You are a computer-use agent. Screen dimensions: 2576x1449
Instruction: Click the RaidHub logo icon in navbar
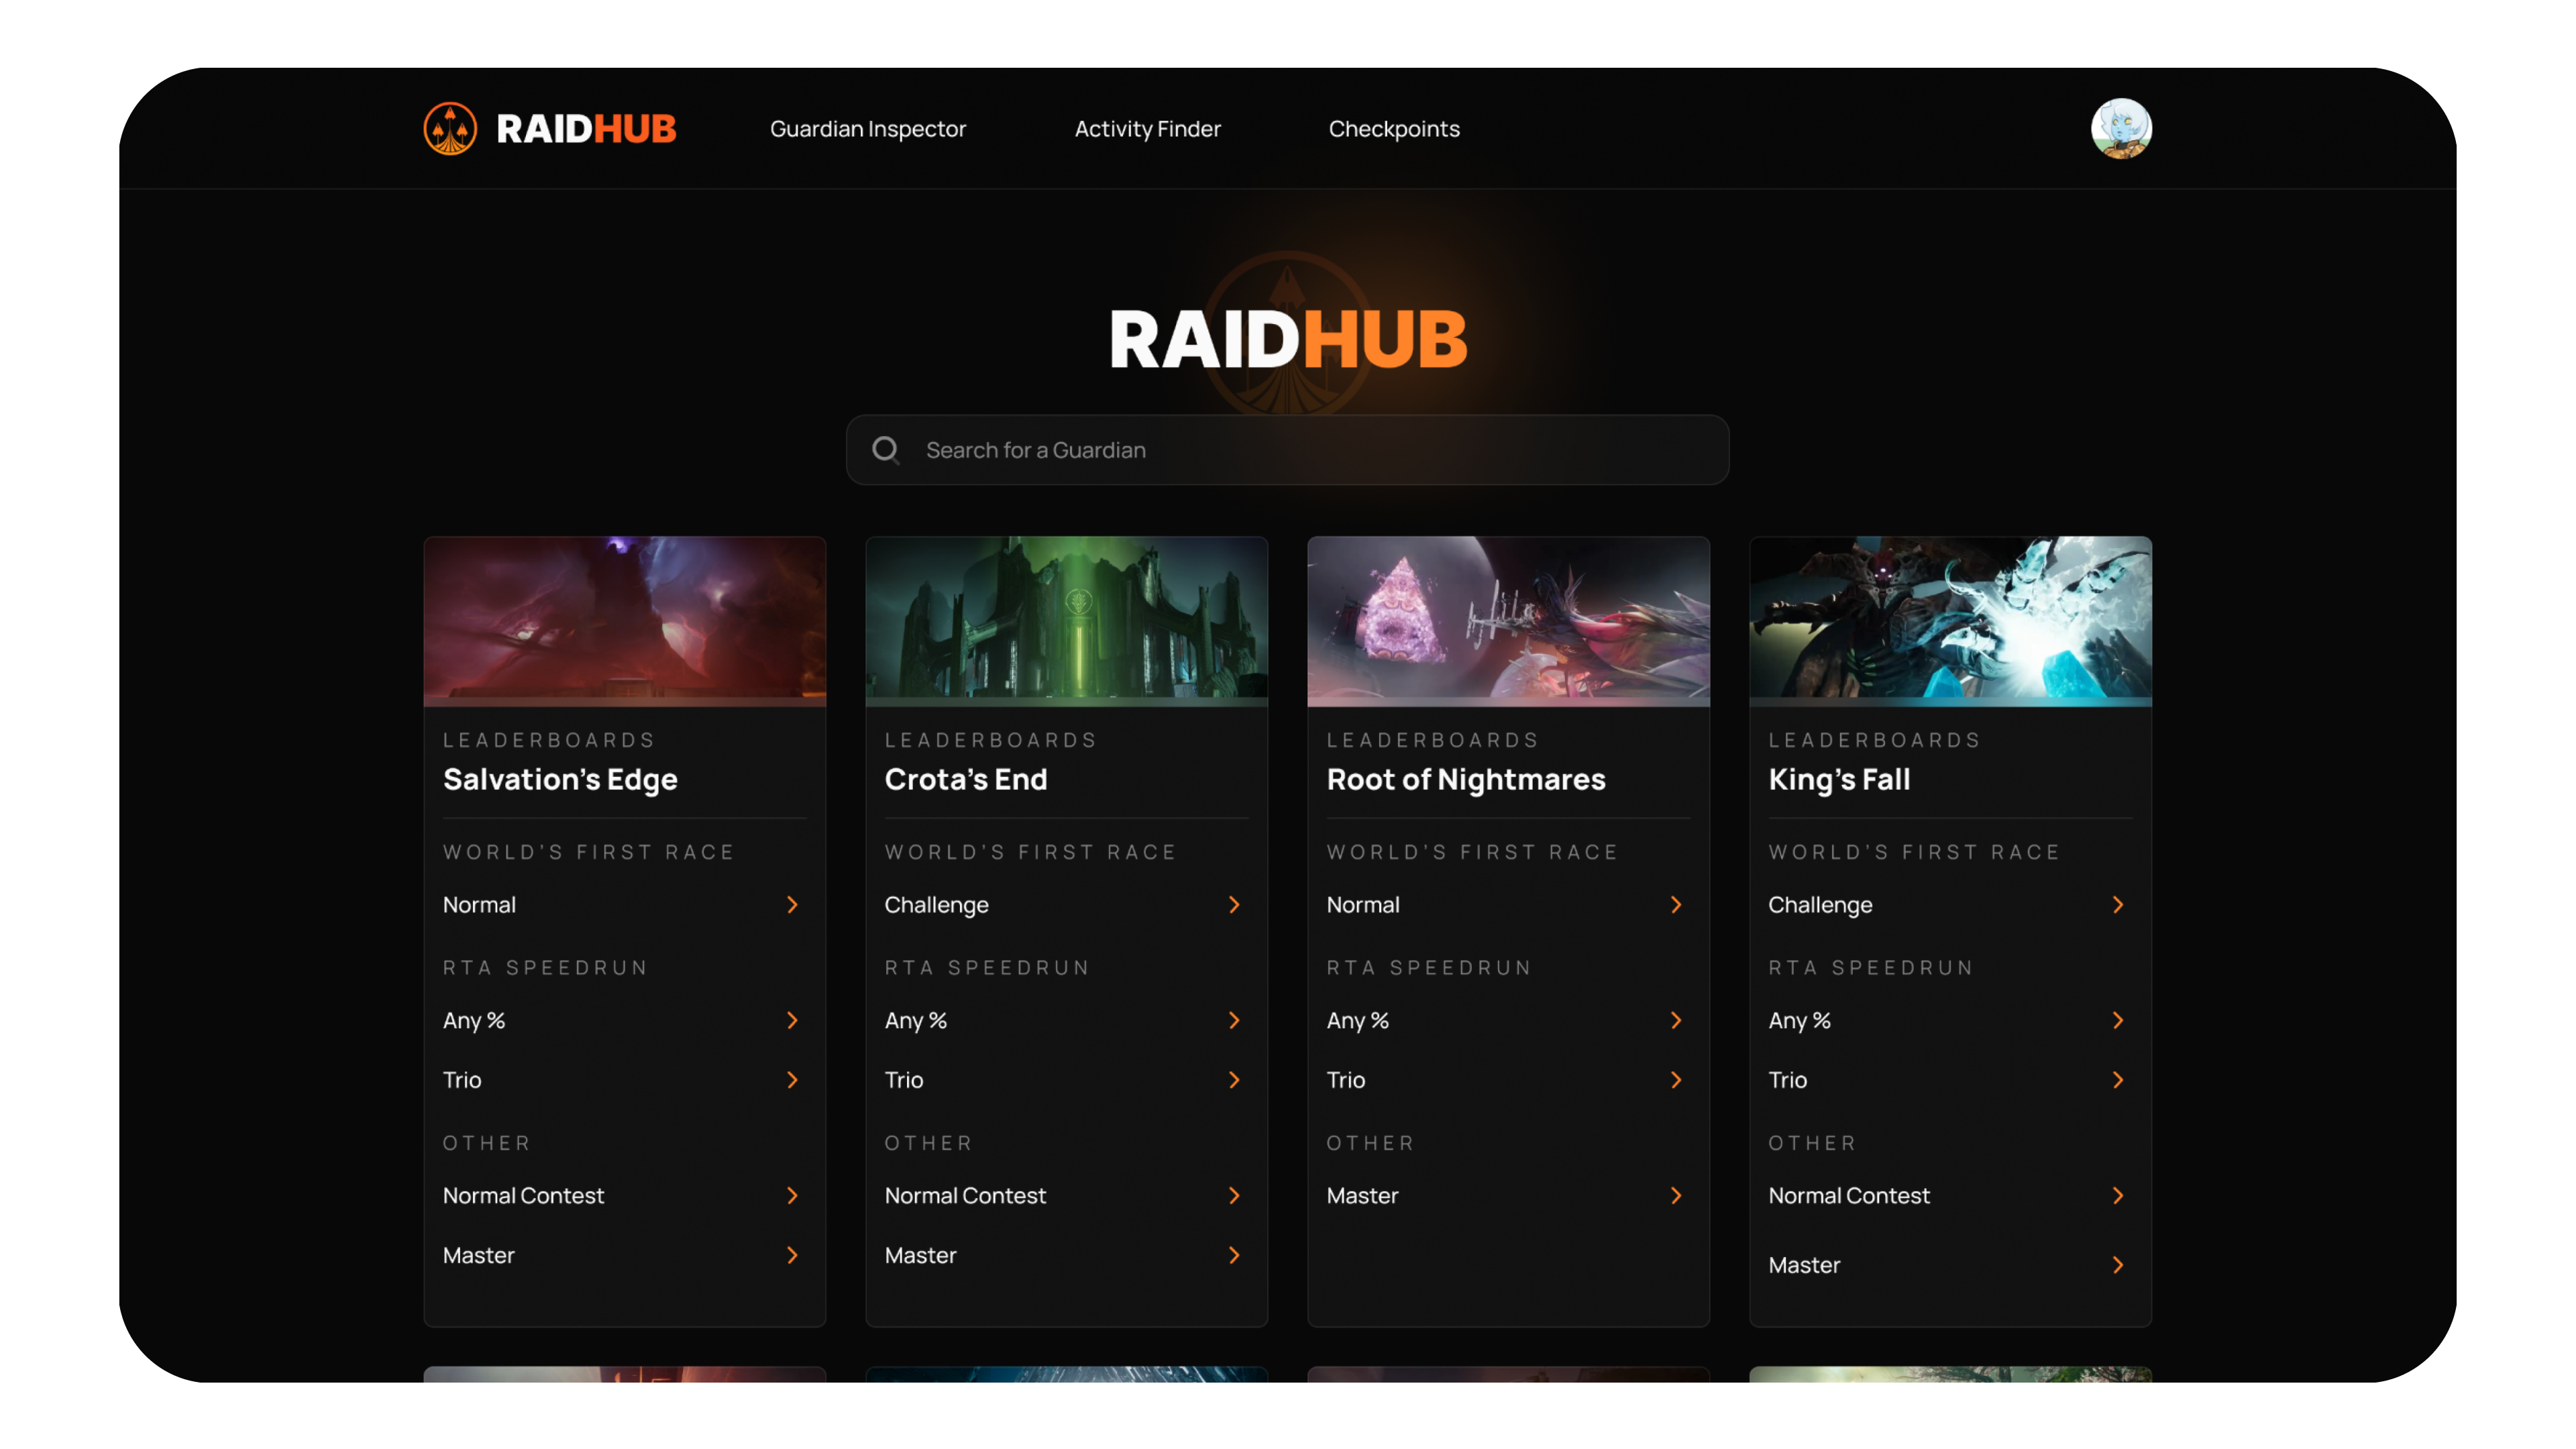(450, 129)
